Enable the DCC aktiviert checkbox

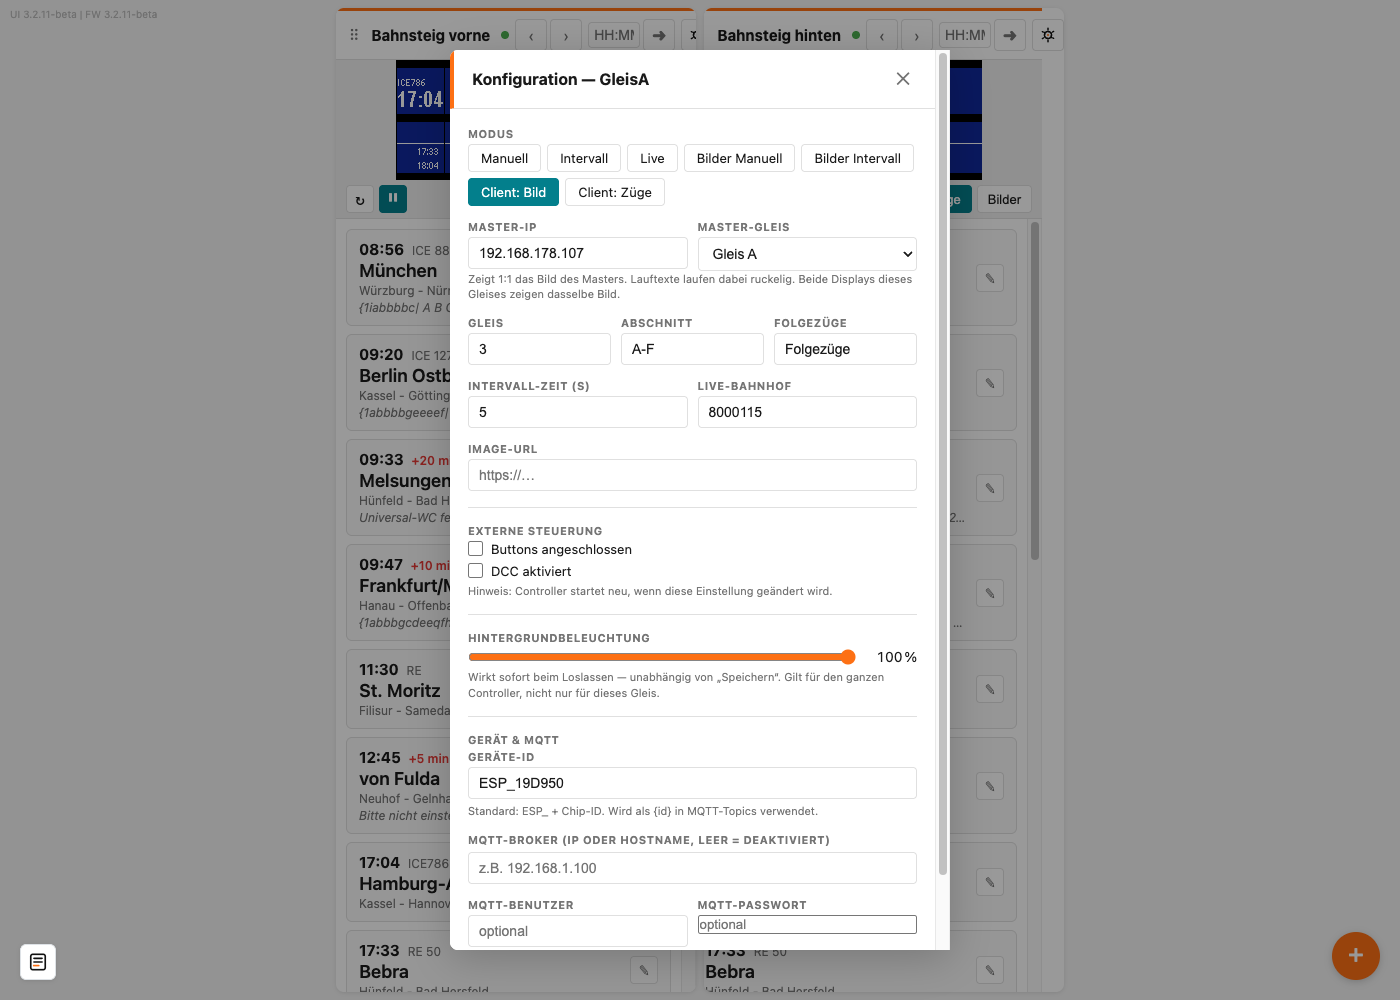click(x=476, y=571)
